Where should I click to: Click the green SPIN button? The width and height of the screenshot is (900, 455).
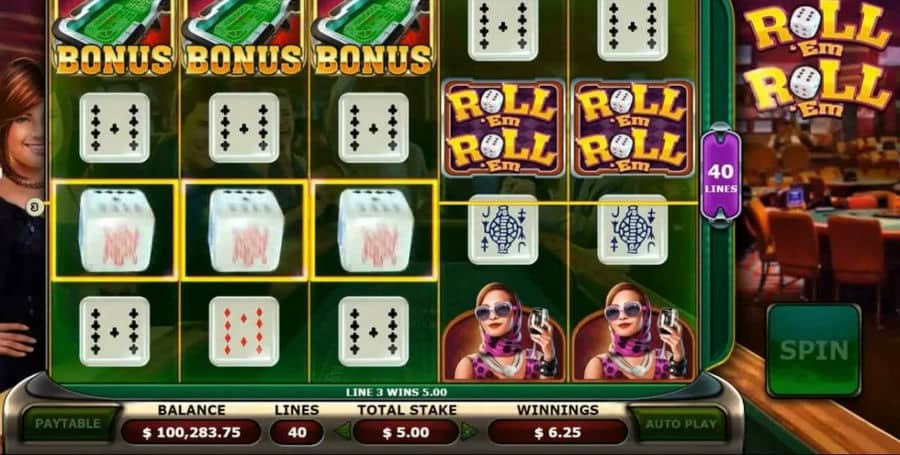tap(814, 350)
